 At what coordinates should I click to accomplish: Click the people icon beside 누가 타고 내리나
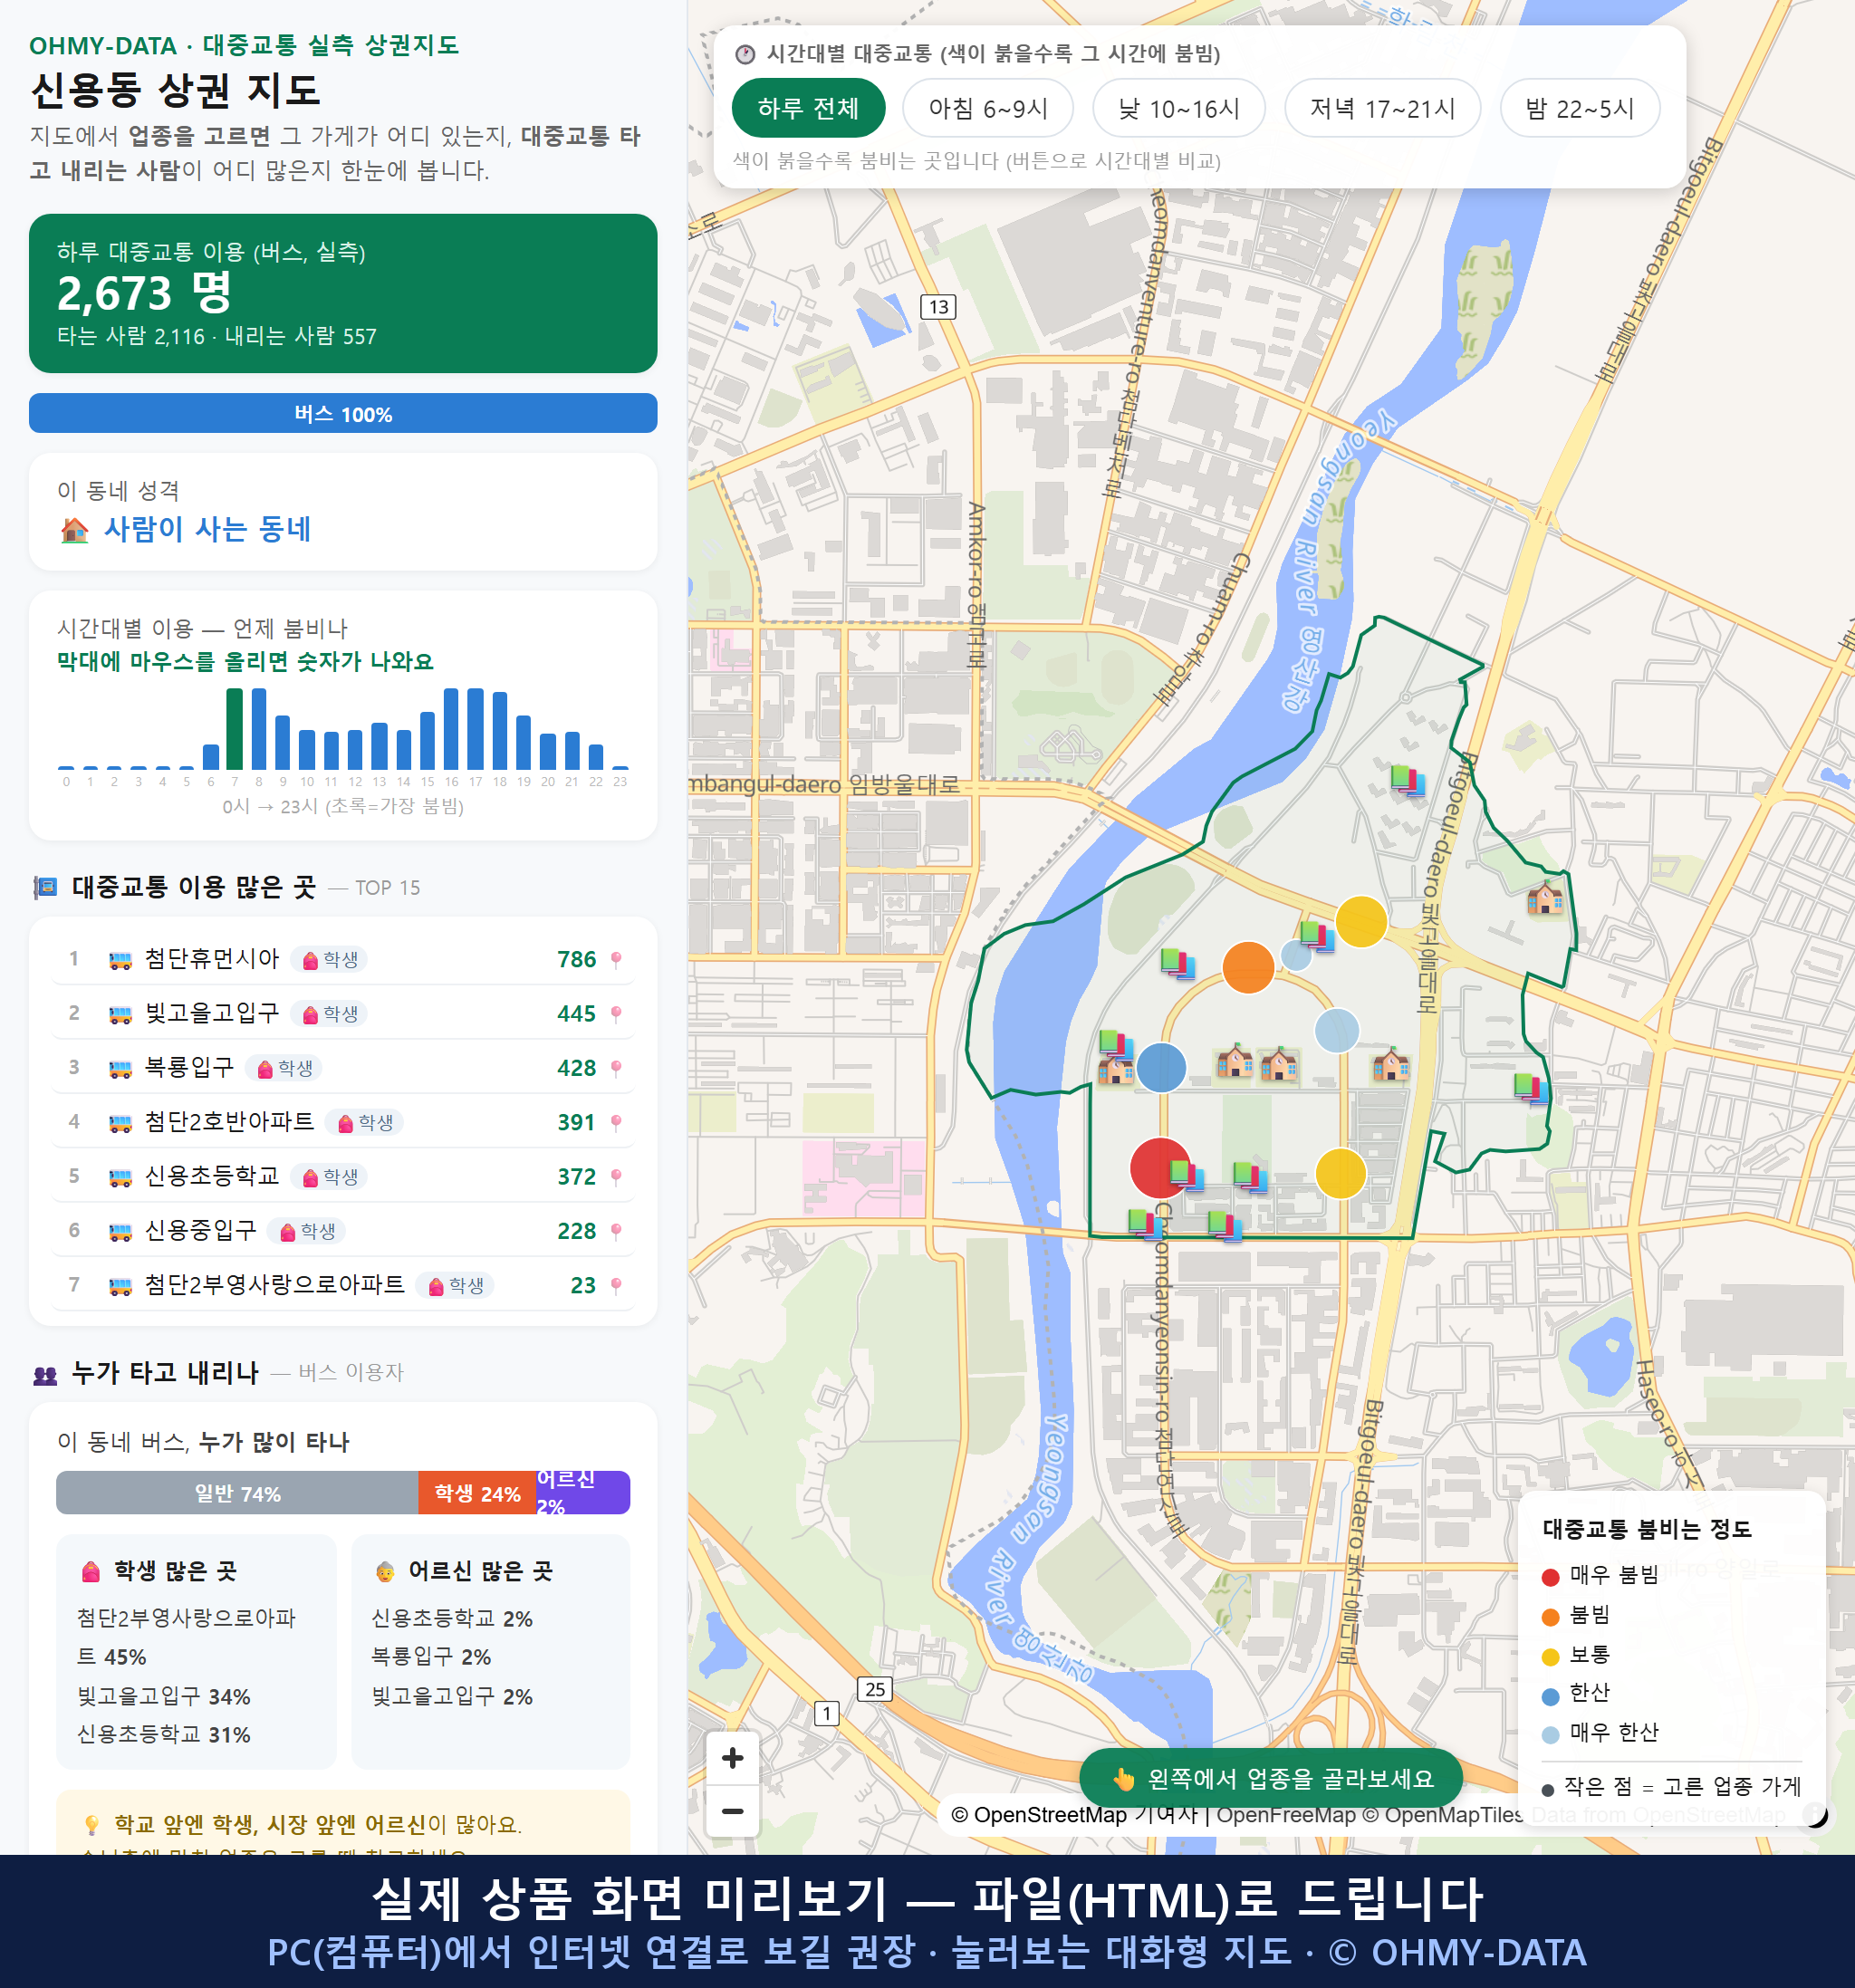[45, 1375]
